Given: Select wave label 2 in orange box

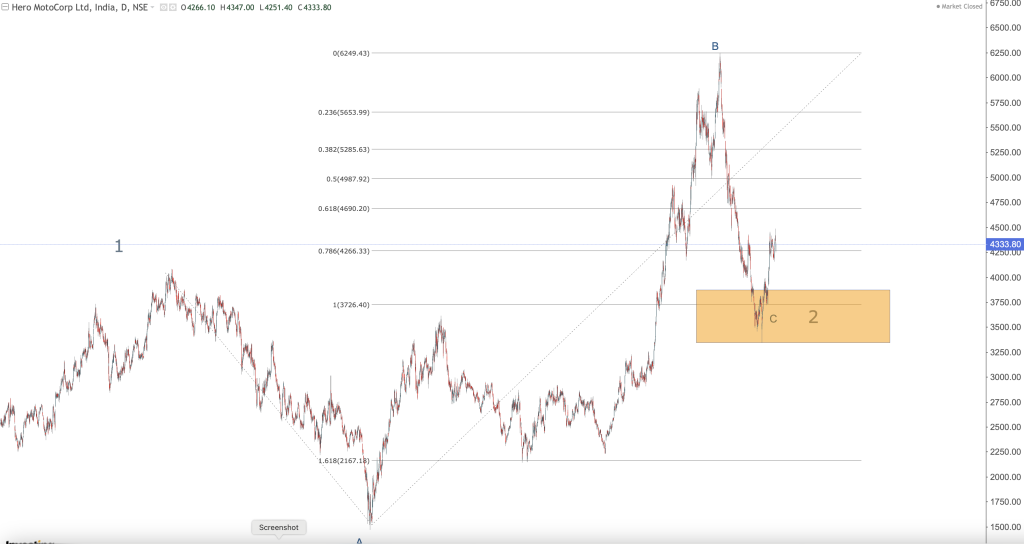Looking at the screenshot, I should point(813,317).
